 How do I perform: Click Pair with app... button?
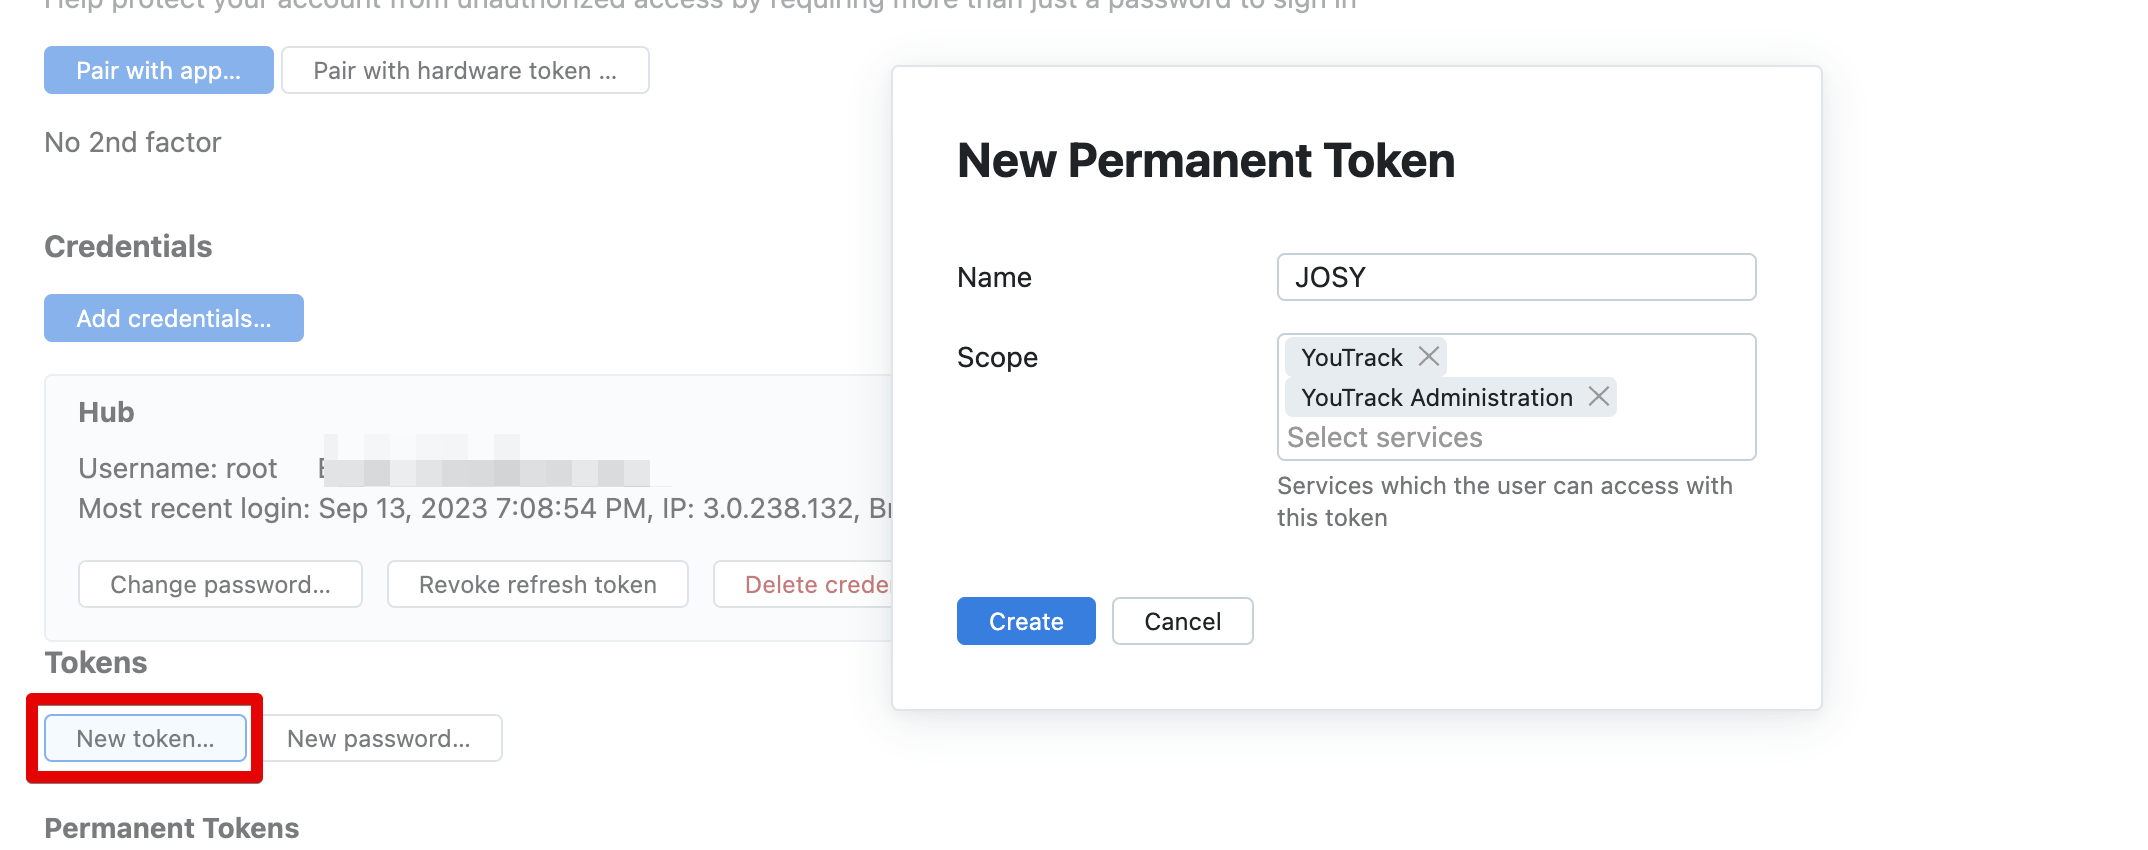(159, 70)
